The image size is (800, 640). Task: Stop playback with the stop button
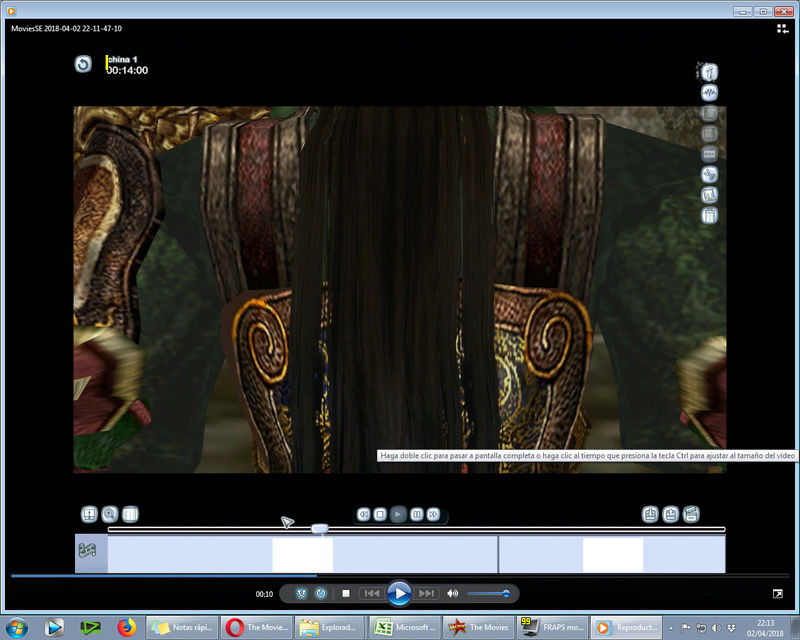(346, 594)
